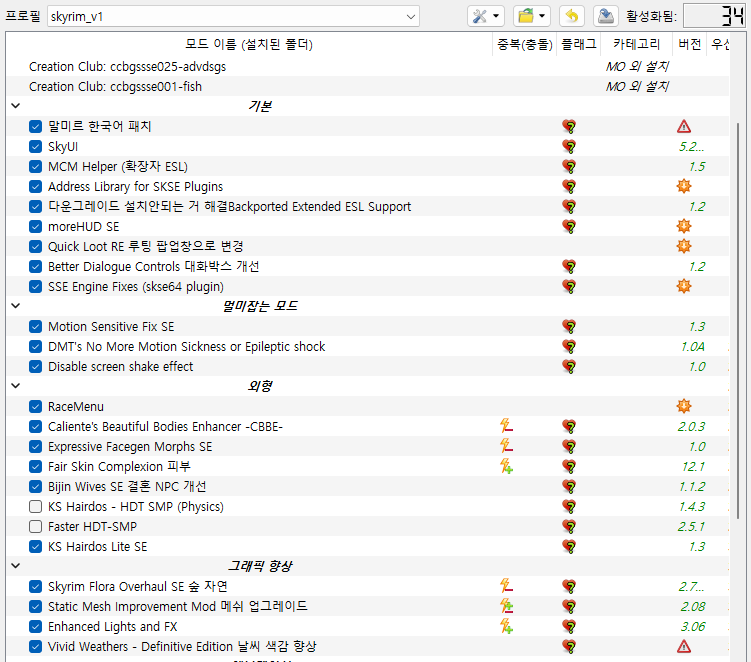Select the Creation Club: ccbgssse001-fish row
Image resolution: width=751 pixels, height=662 pixels.
click(x=368, y=87)
